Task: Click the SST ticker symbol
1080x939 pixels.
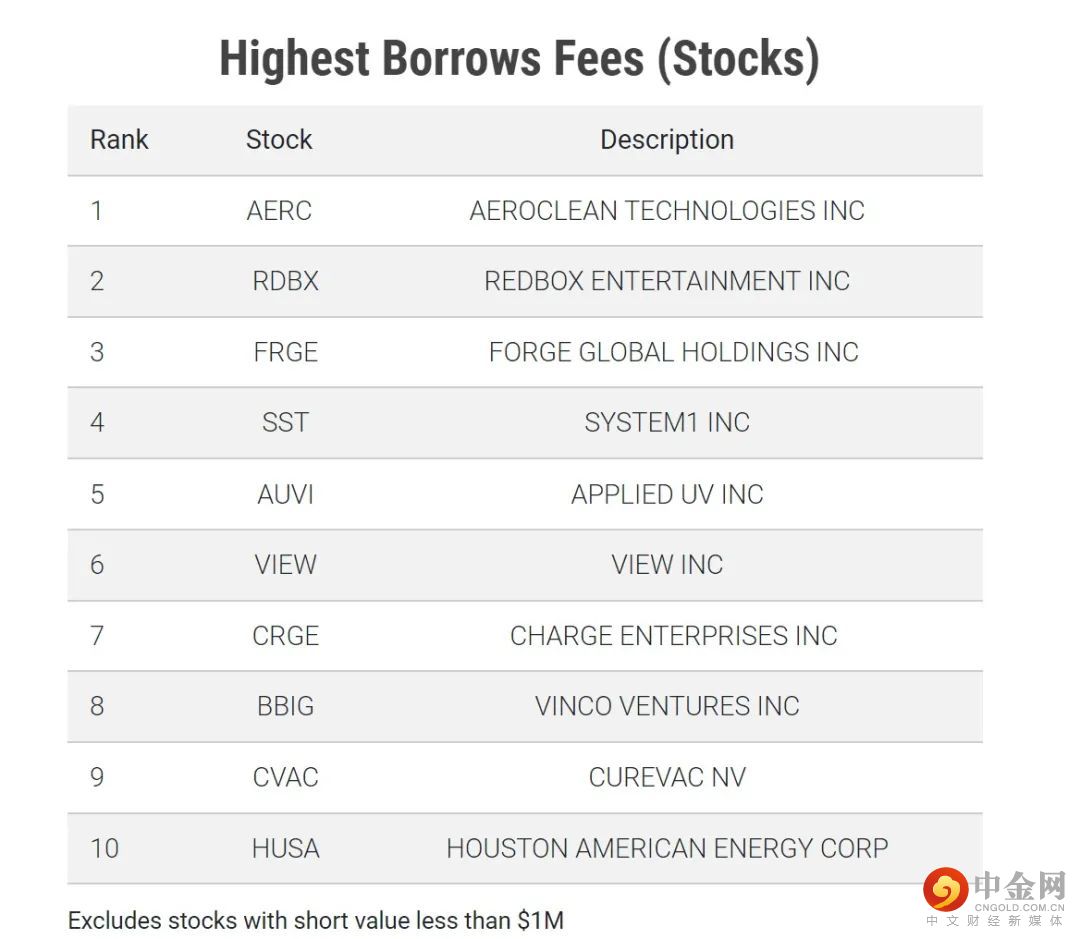Action: click(285, 422)
